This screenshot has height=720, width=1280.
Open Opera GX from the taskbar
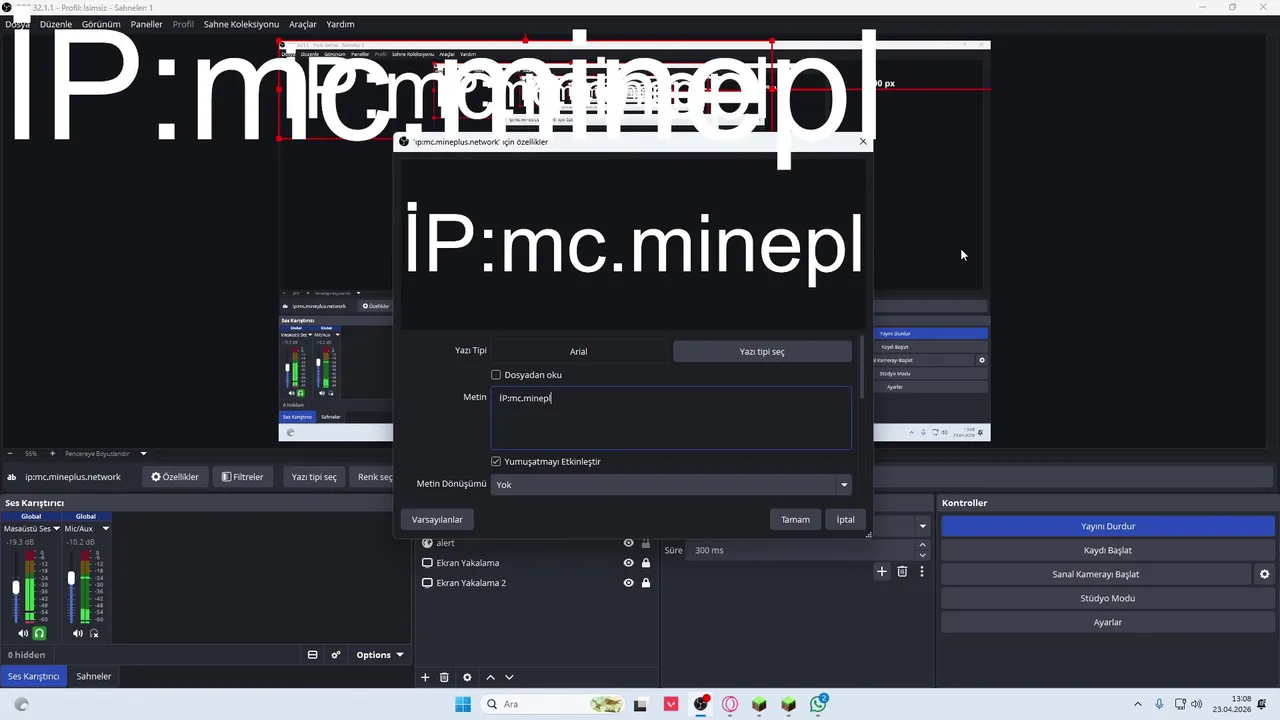730,704
